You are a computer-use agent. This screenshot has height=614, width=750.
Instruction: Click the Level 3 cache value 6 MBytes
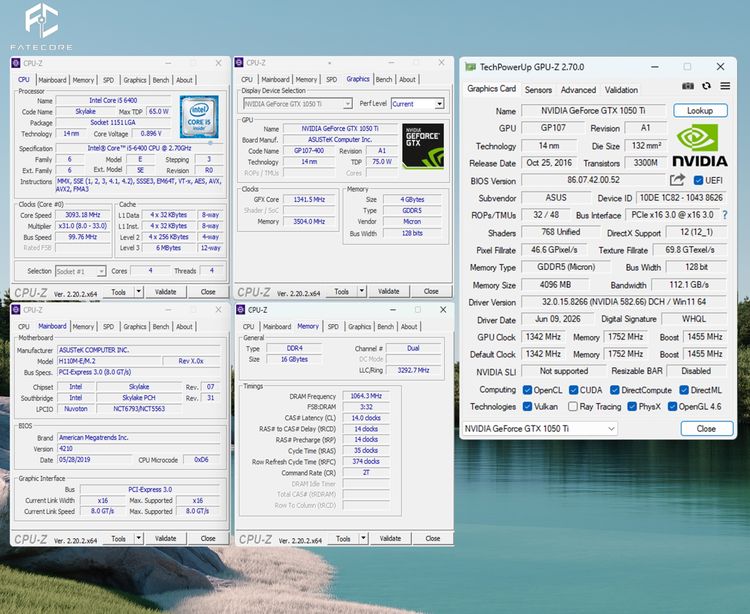pyautogui.click(x=168, y=248)
